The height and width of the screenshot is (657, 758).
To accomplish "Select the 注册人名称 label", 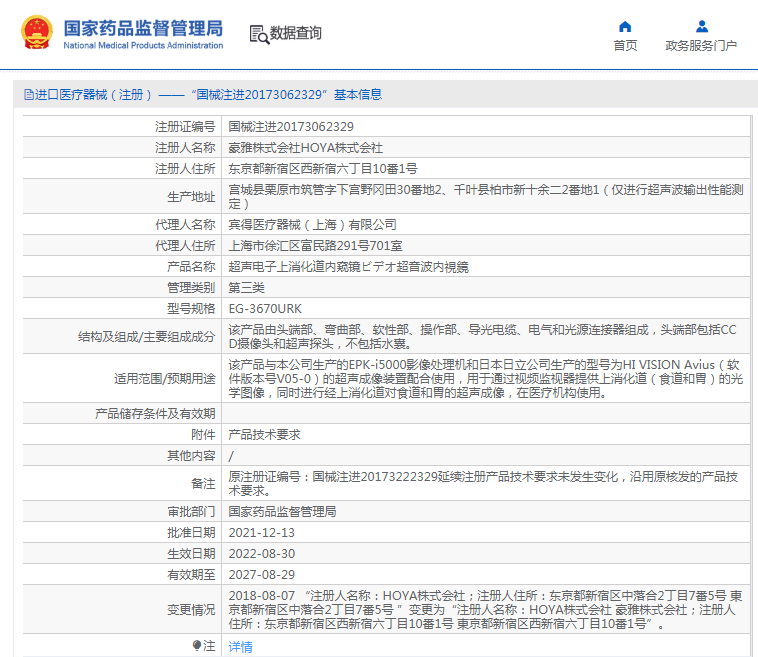I will [x=185, y=148].
